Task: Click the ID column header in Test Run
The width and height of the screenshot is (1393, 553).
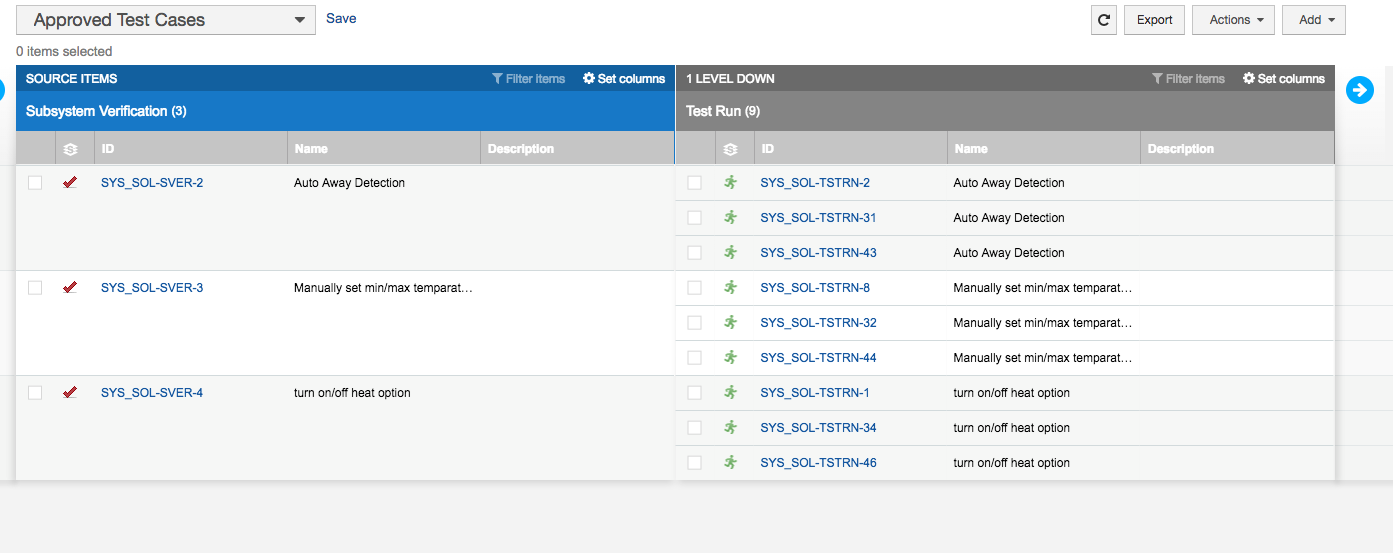Action: (x=851, y=148)
